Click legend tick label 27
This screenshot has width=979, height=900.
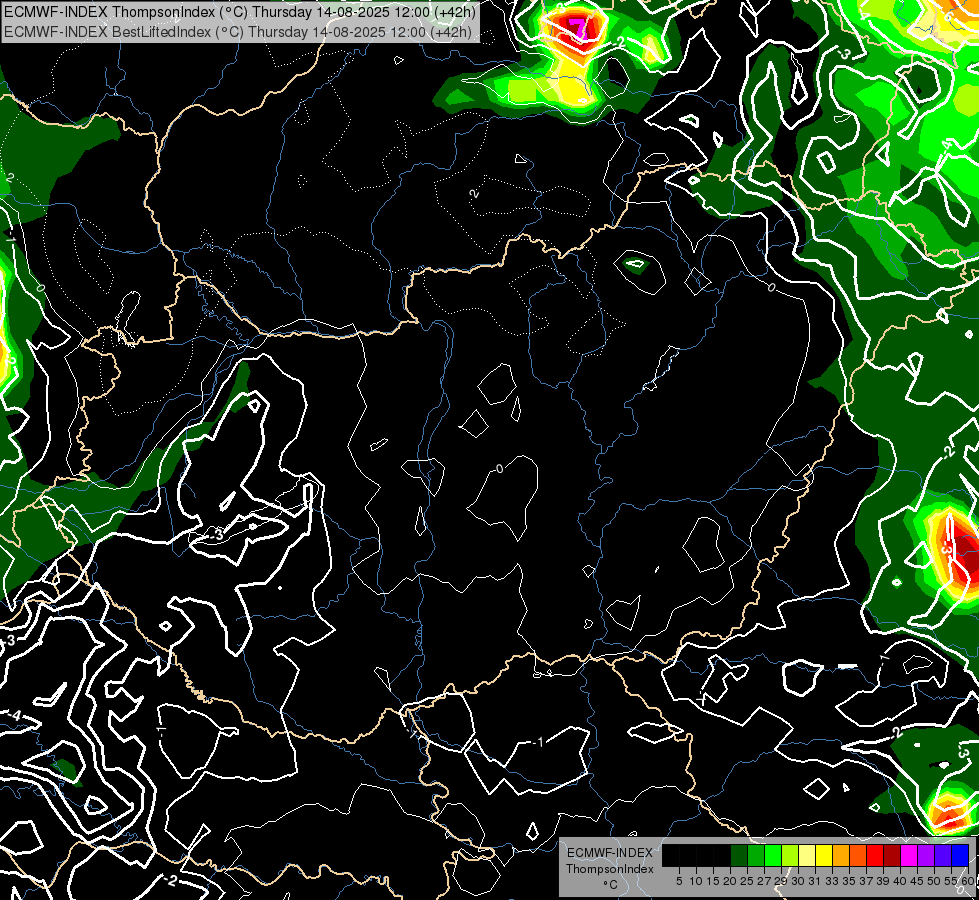(764, 881)
